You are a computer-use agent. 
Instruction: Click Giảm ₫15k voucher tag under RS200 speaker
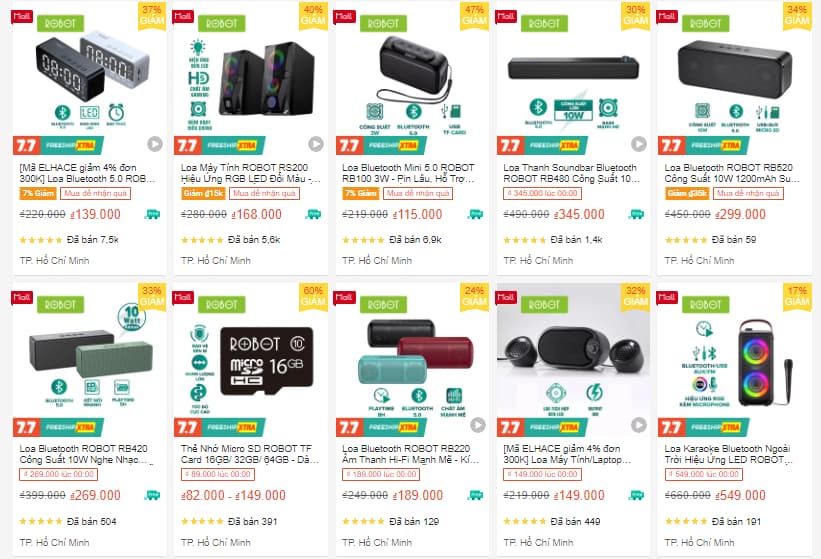pyautogui.click(x=203, y=193)
